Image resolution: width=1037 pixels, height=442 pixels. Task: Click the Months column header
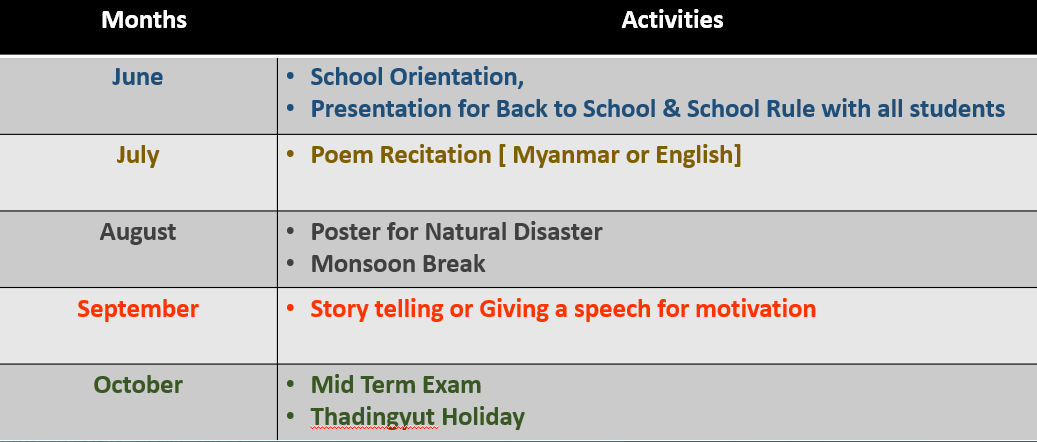point(144,20)
